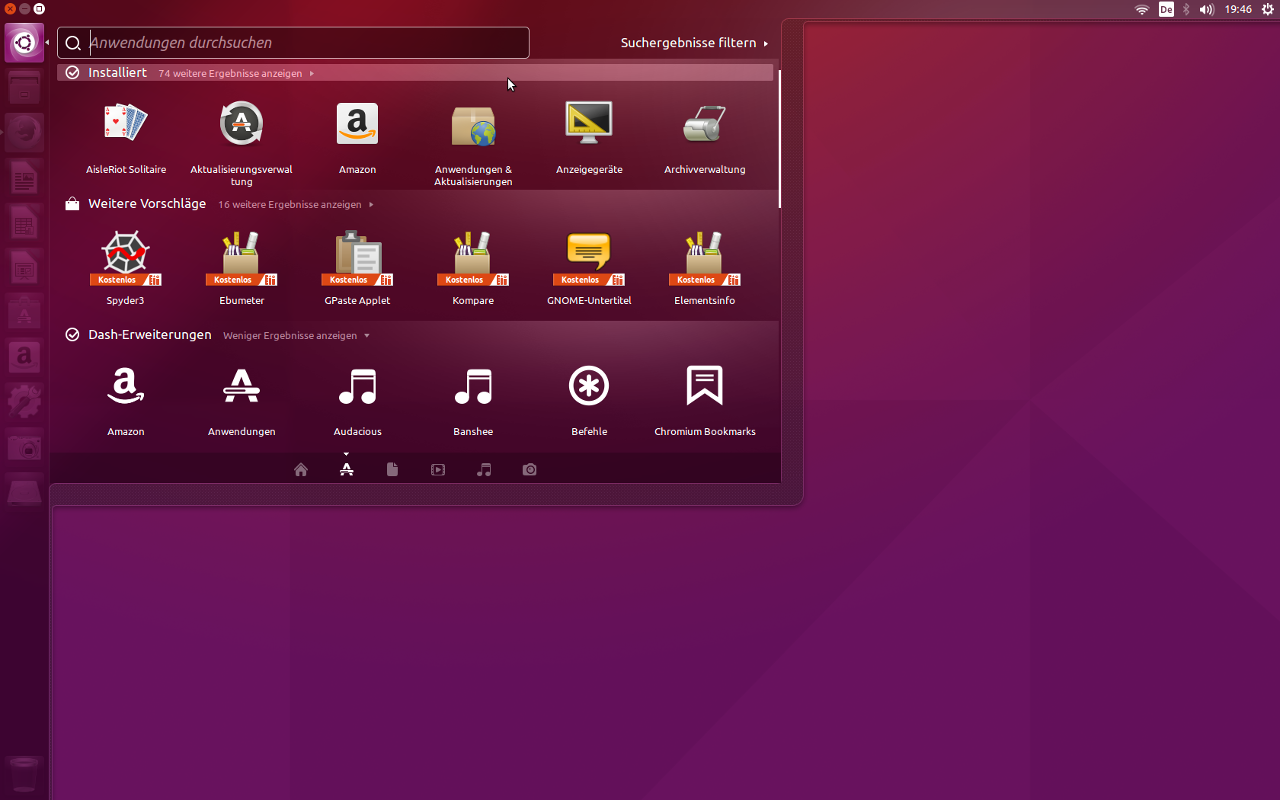Select GNOME-Untertitel suggested app

[x=589, y=268]
